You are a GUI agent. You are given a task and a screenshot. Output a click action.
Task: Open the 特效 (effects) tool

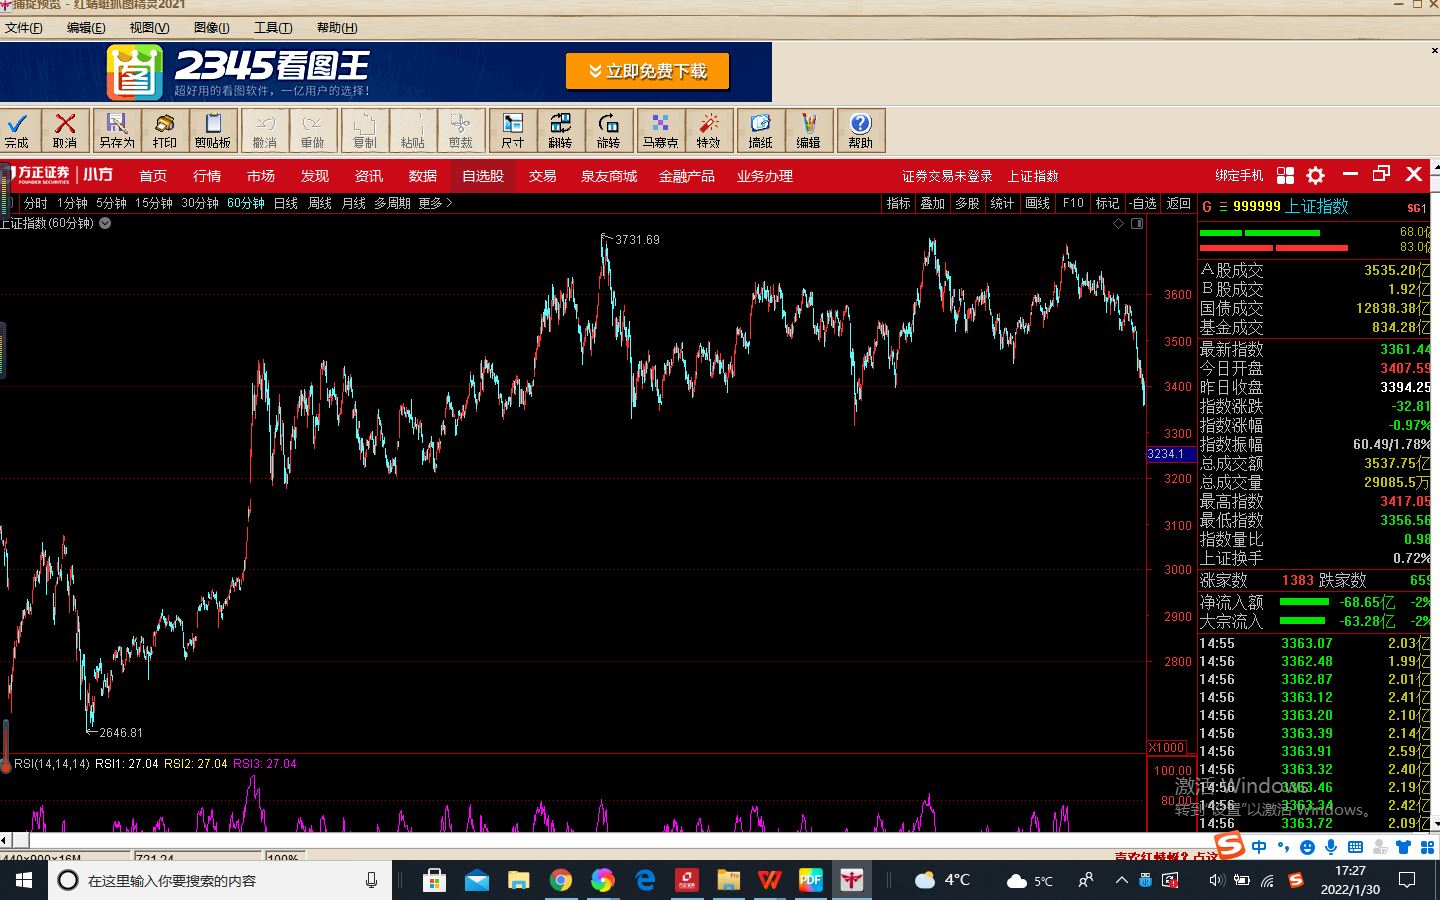709,131
